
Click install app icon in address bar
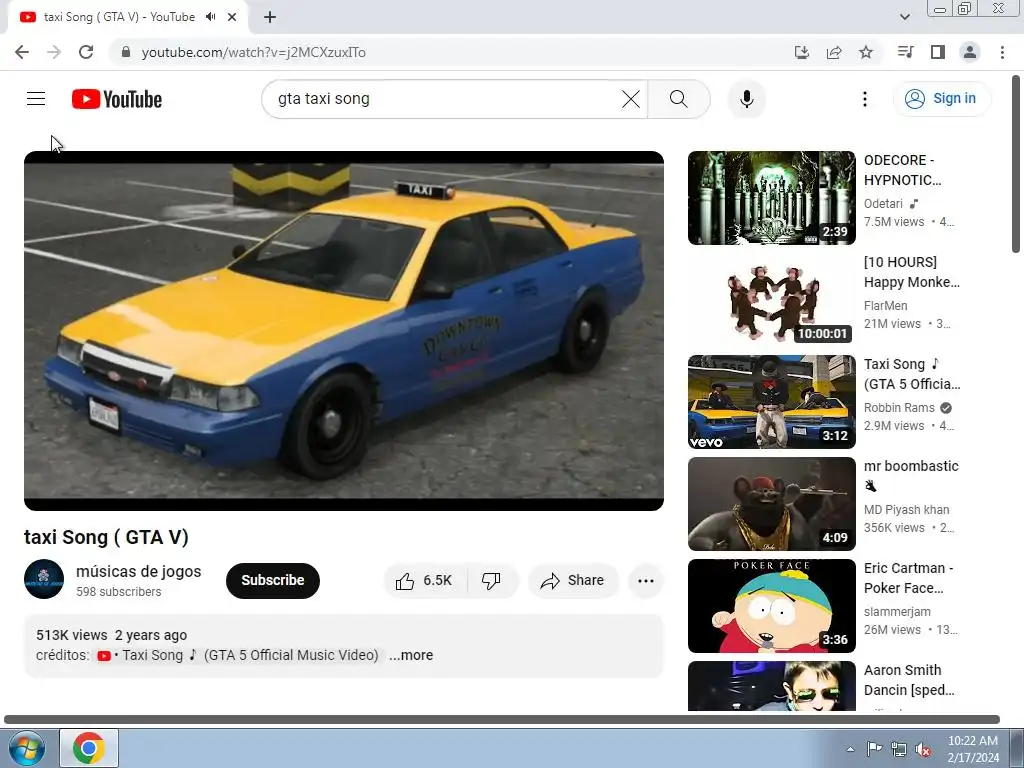pos(801,52)
